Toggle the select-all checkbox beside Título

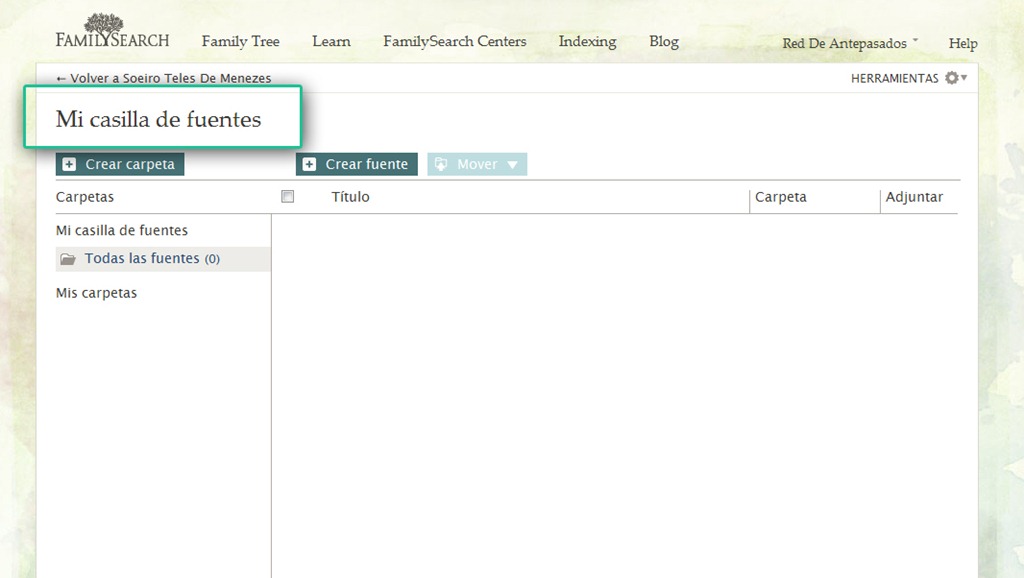[287, 197]
